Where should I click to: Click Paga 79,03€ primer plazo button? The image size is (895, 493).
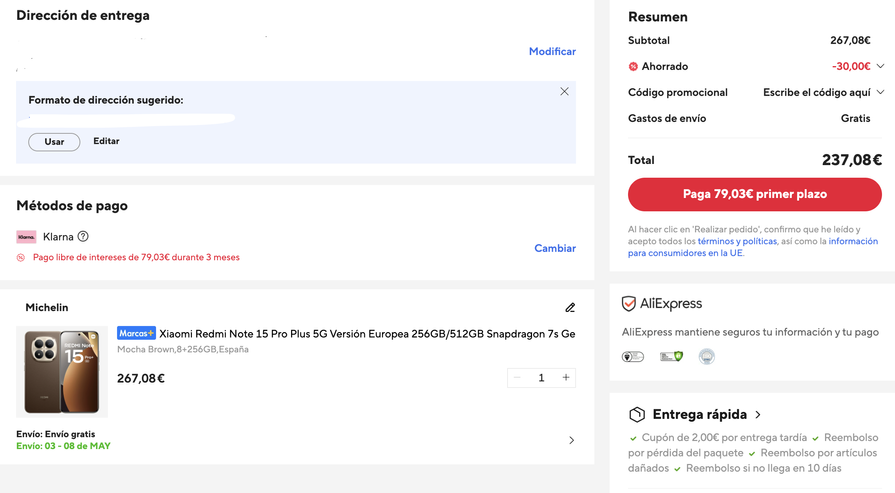click(x=755, y=194)
